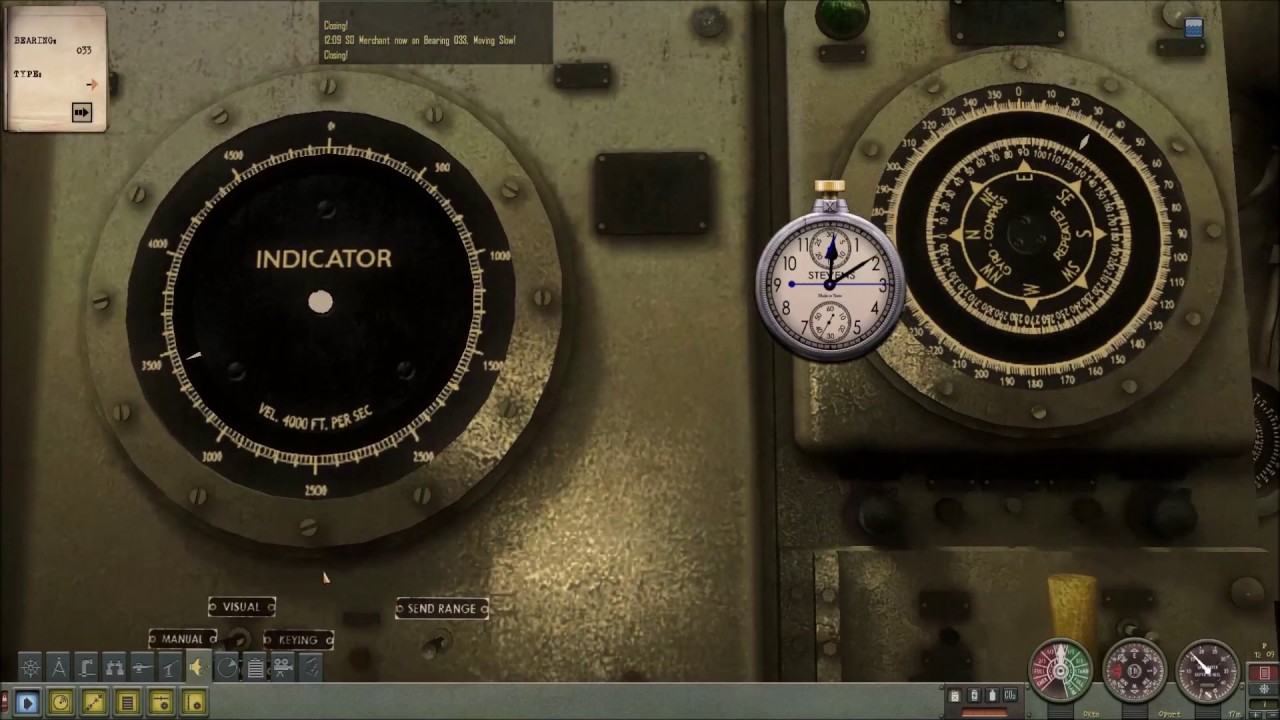The image size is (1280, 720).
Task: Click the KEYING label plate
Action: [x=298, y=640]
